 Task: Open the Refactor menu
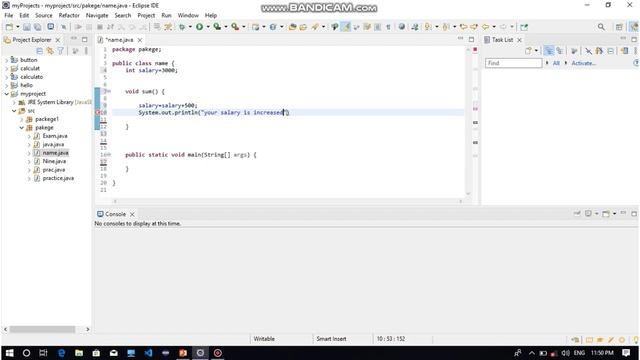point(69,16)
